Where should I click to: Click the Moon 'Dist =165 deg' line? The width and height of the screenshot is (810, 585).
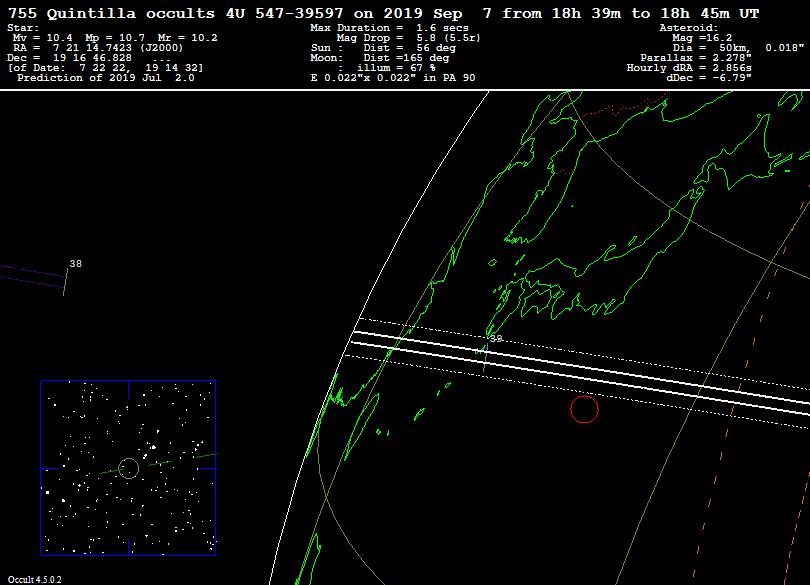[x=380, y=58]
